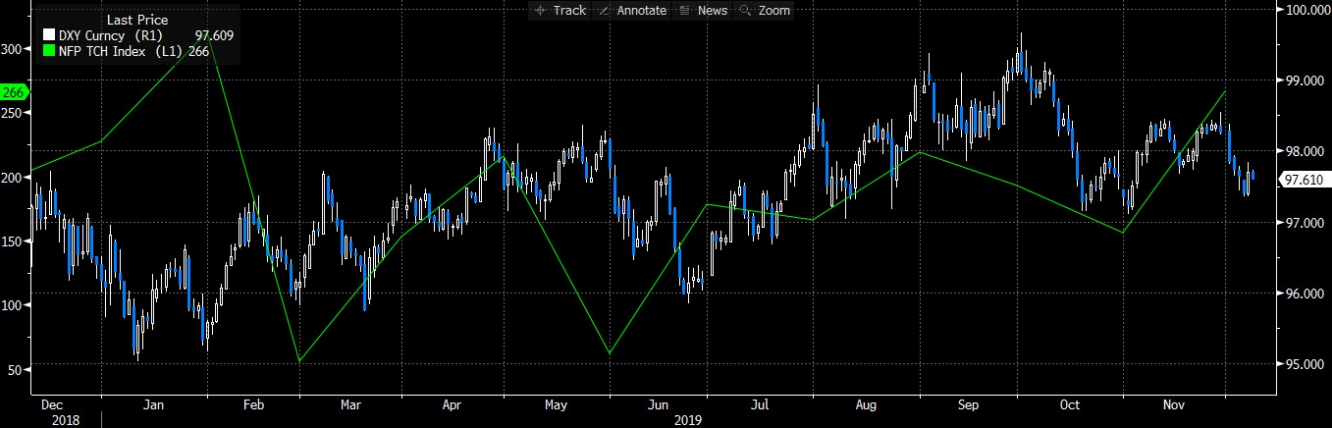Viewport: 1332px width, 428px height.
Task: Enable Track mode via its label
Action: [569, 10]
